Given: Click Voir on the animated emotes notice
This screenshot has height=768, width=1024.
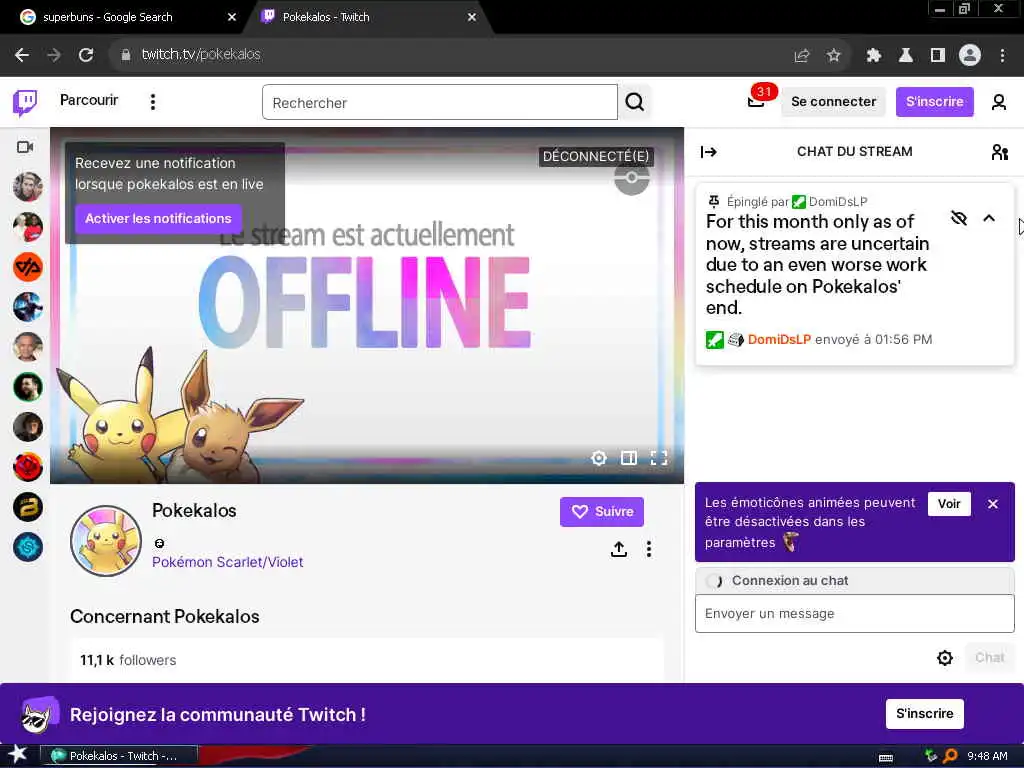Looking at the screenshot, I should click(949, 504).
